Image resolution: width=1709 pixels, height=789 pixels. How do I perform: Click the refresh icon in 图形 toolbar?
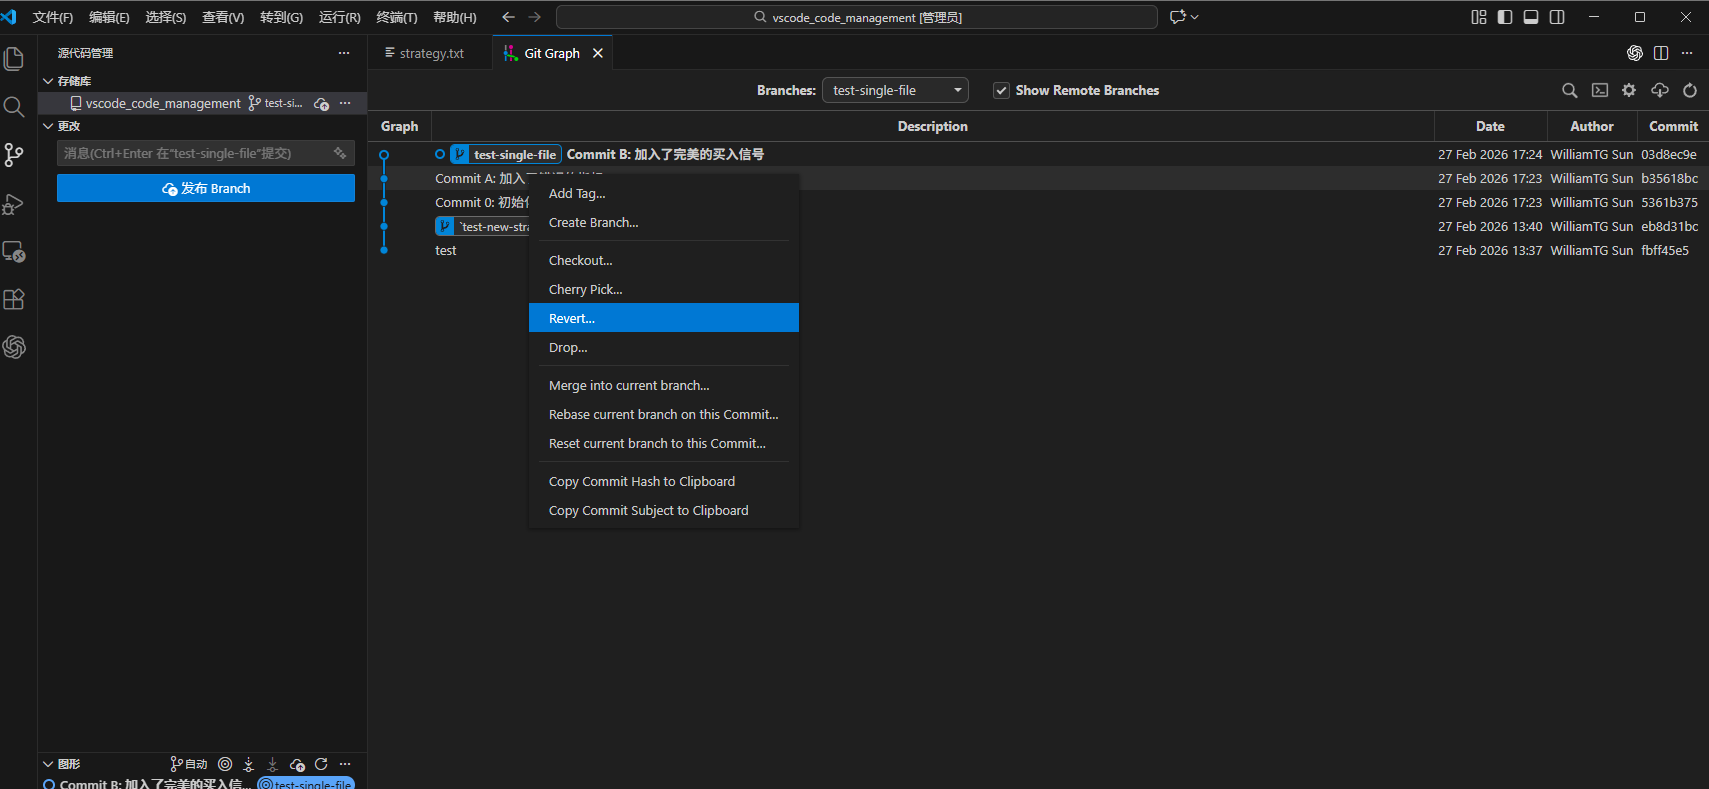coord(321,764)
